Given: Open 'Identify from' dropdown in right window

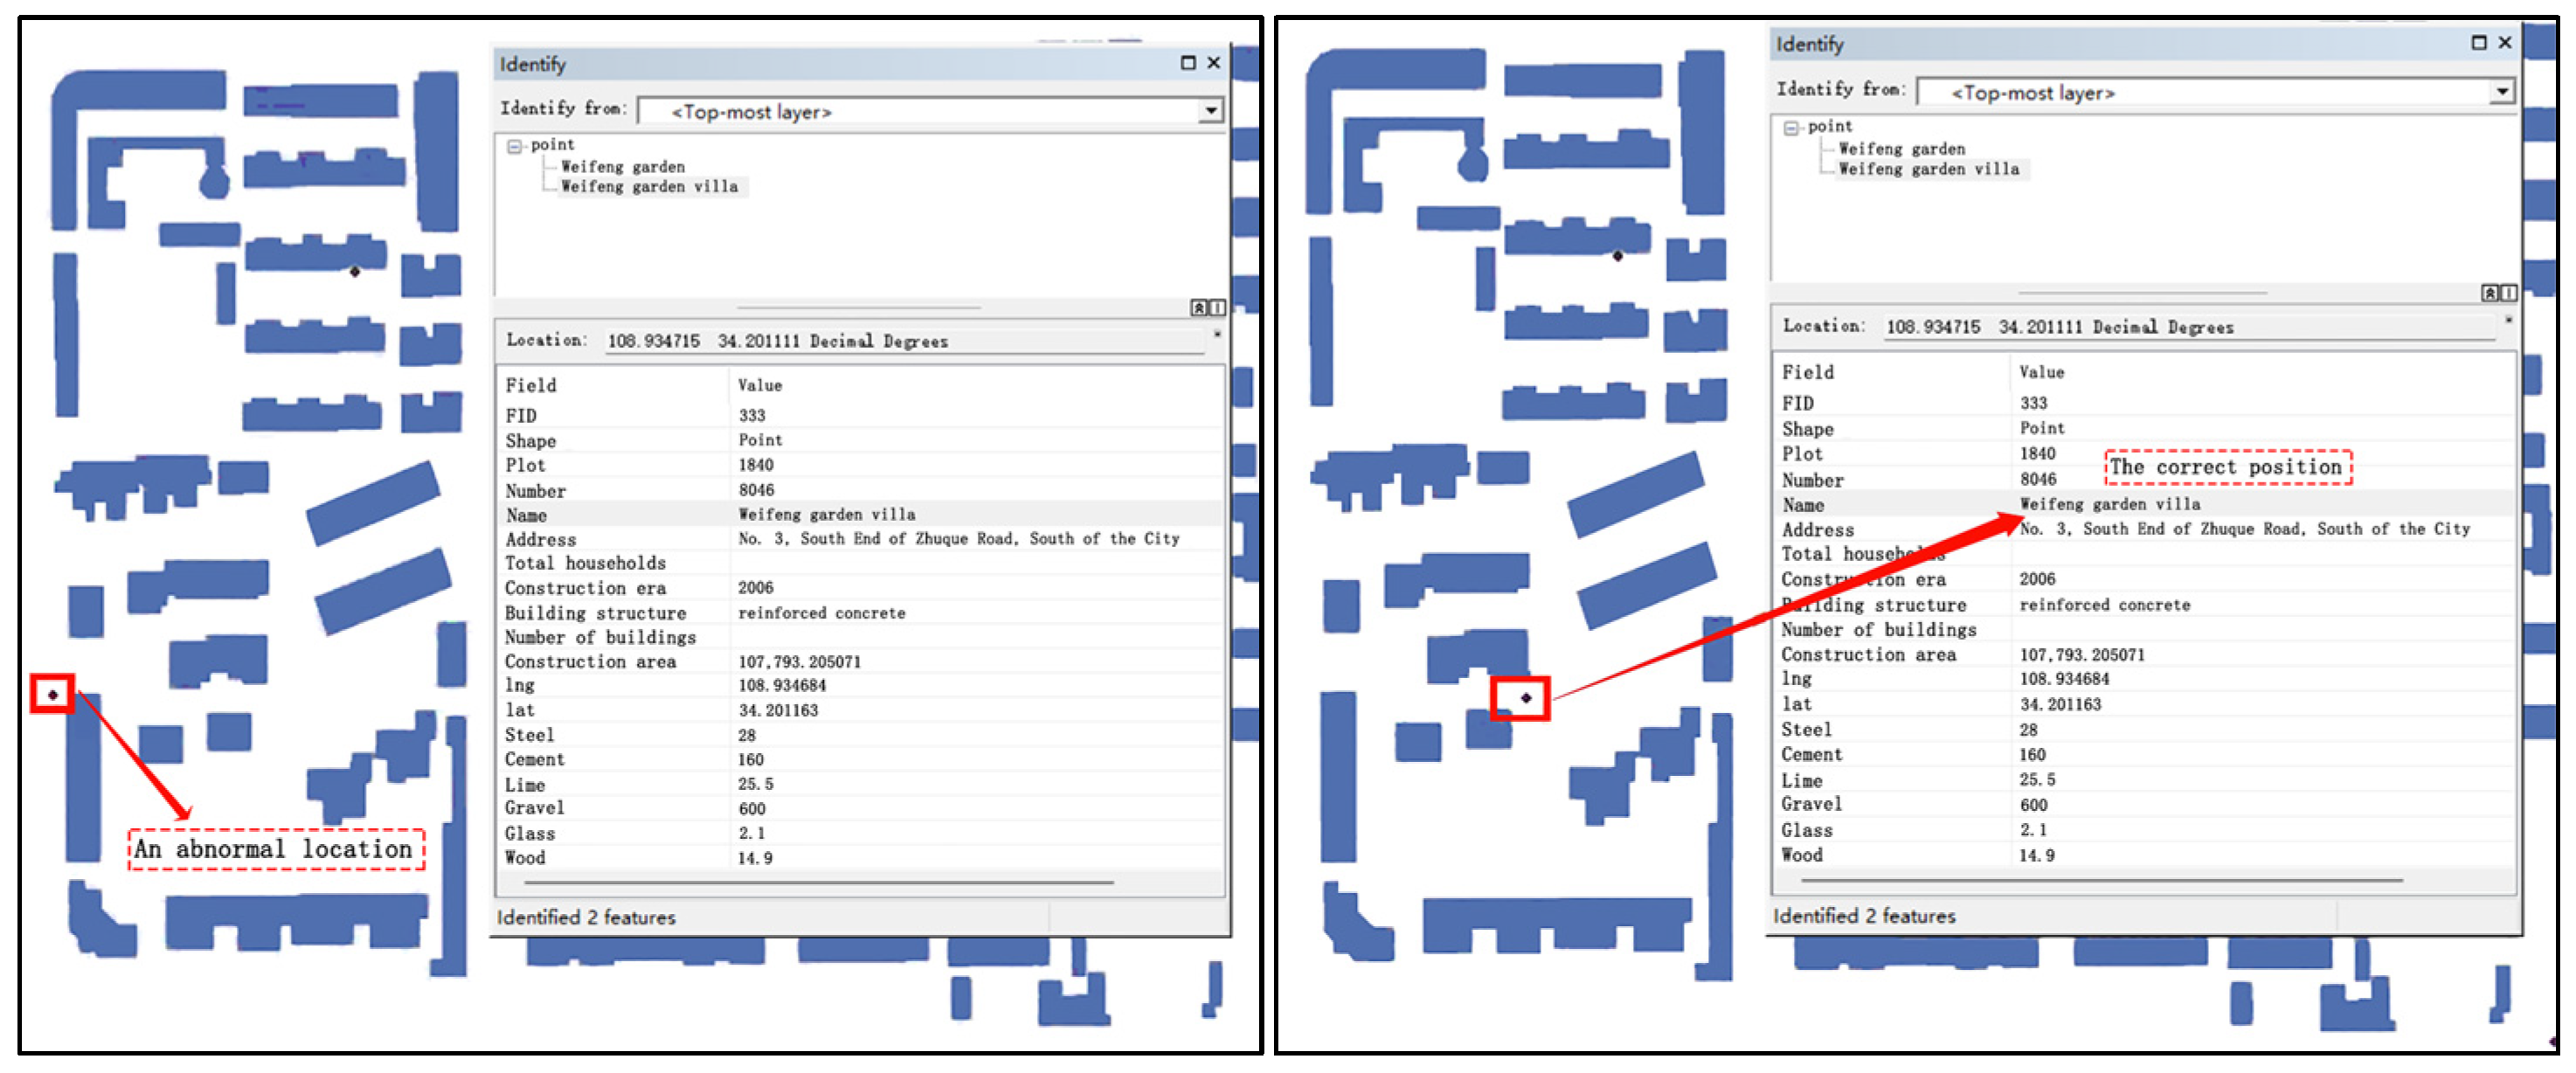Looking at the screenshot, I should [2501, 92].
